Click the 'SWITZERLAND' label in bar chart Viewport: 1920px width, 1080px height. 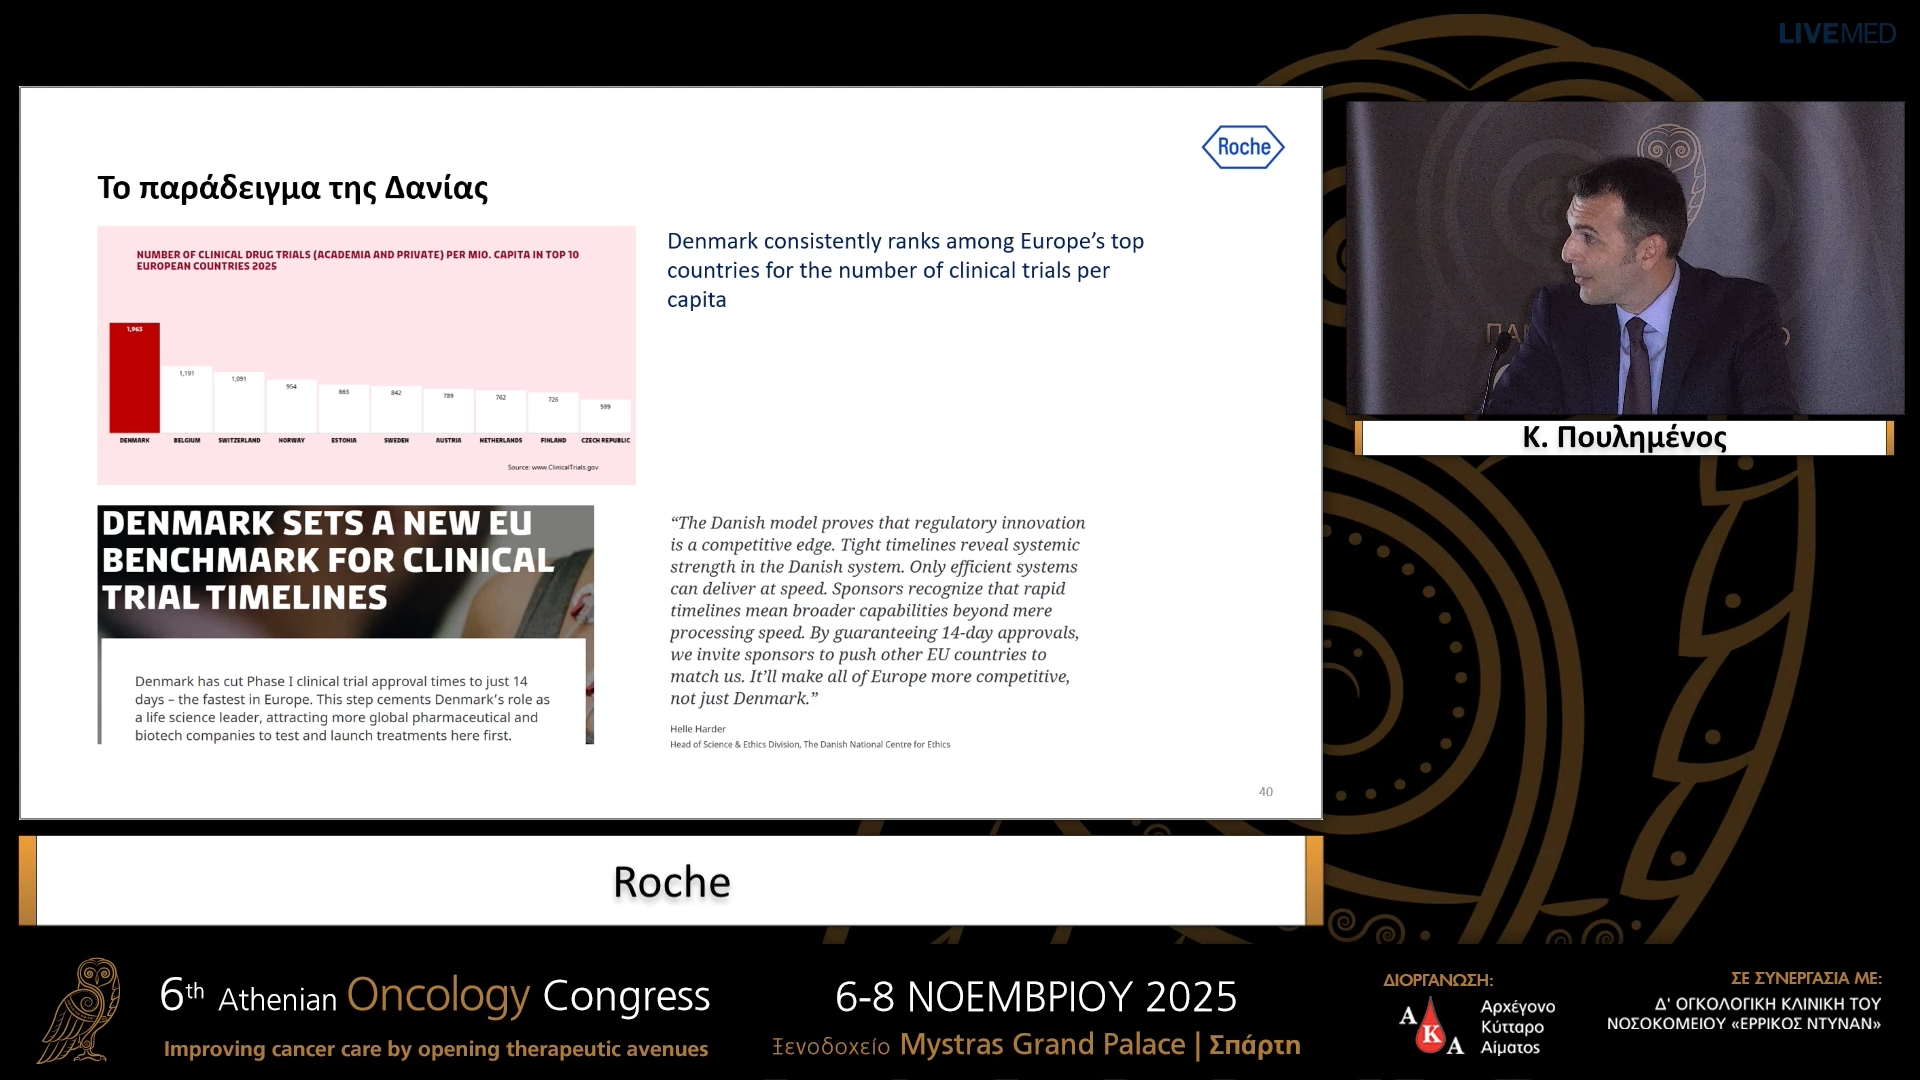coord(239,440)
